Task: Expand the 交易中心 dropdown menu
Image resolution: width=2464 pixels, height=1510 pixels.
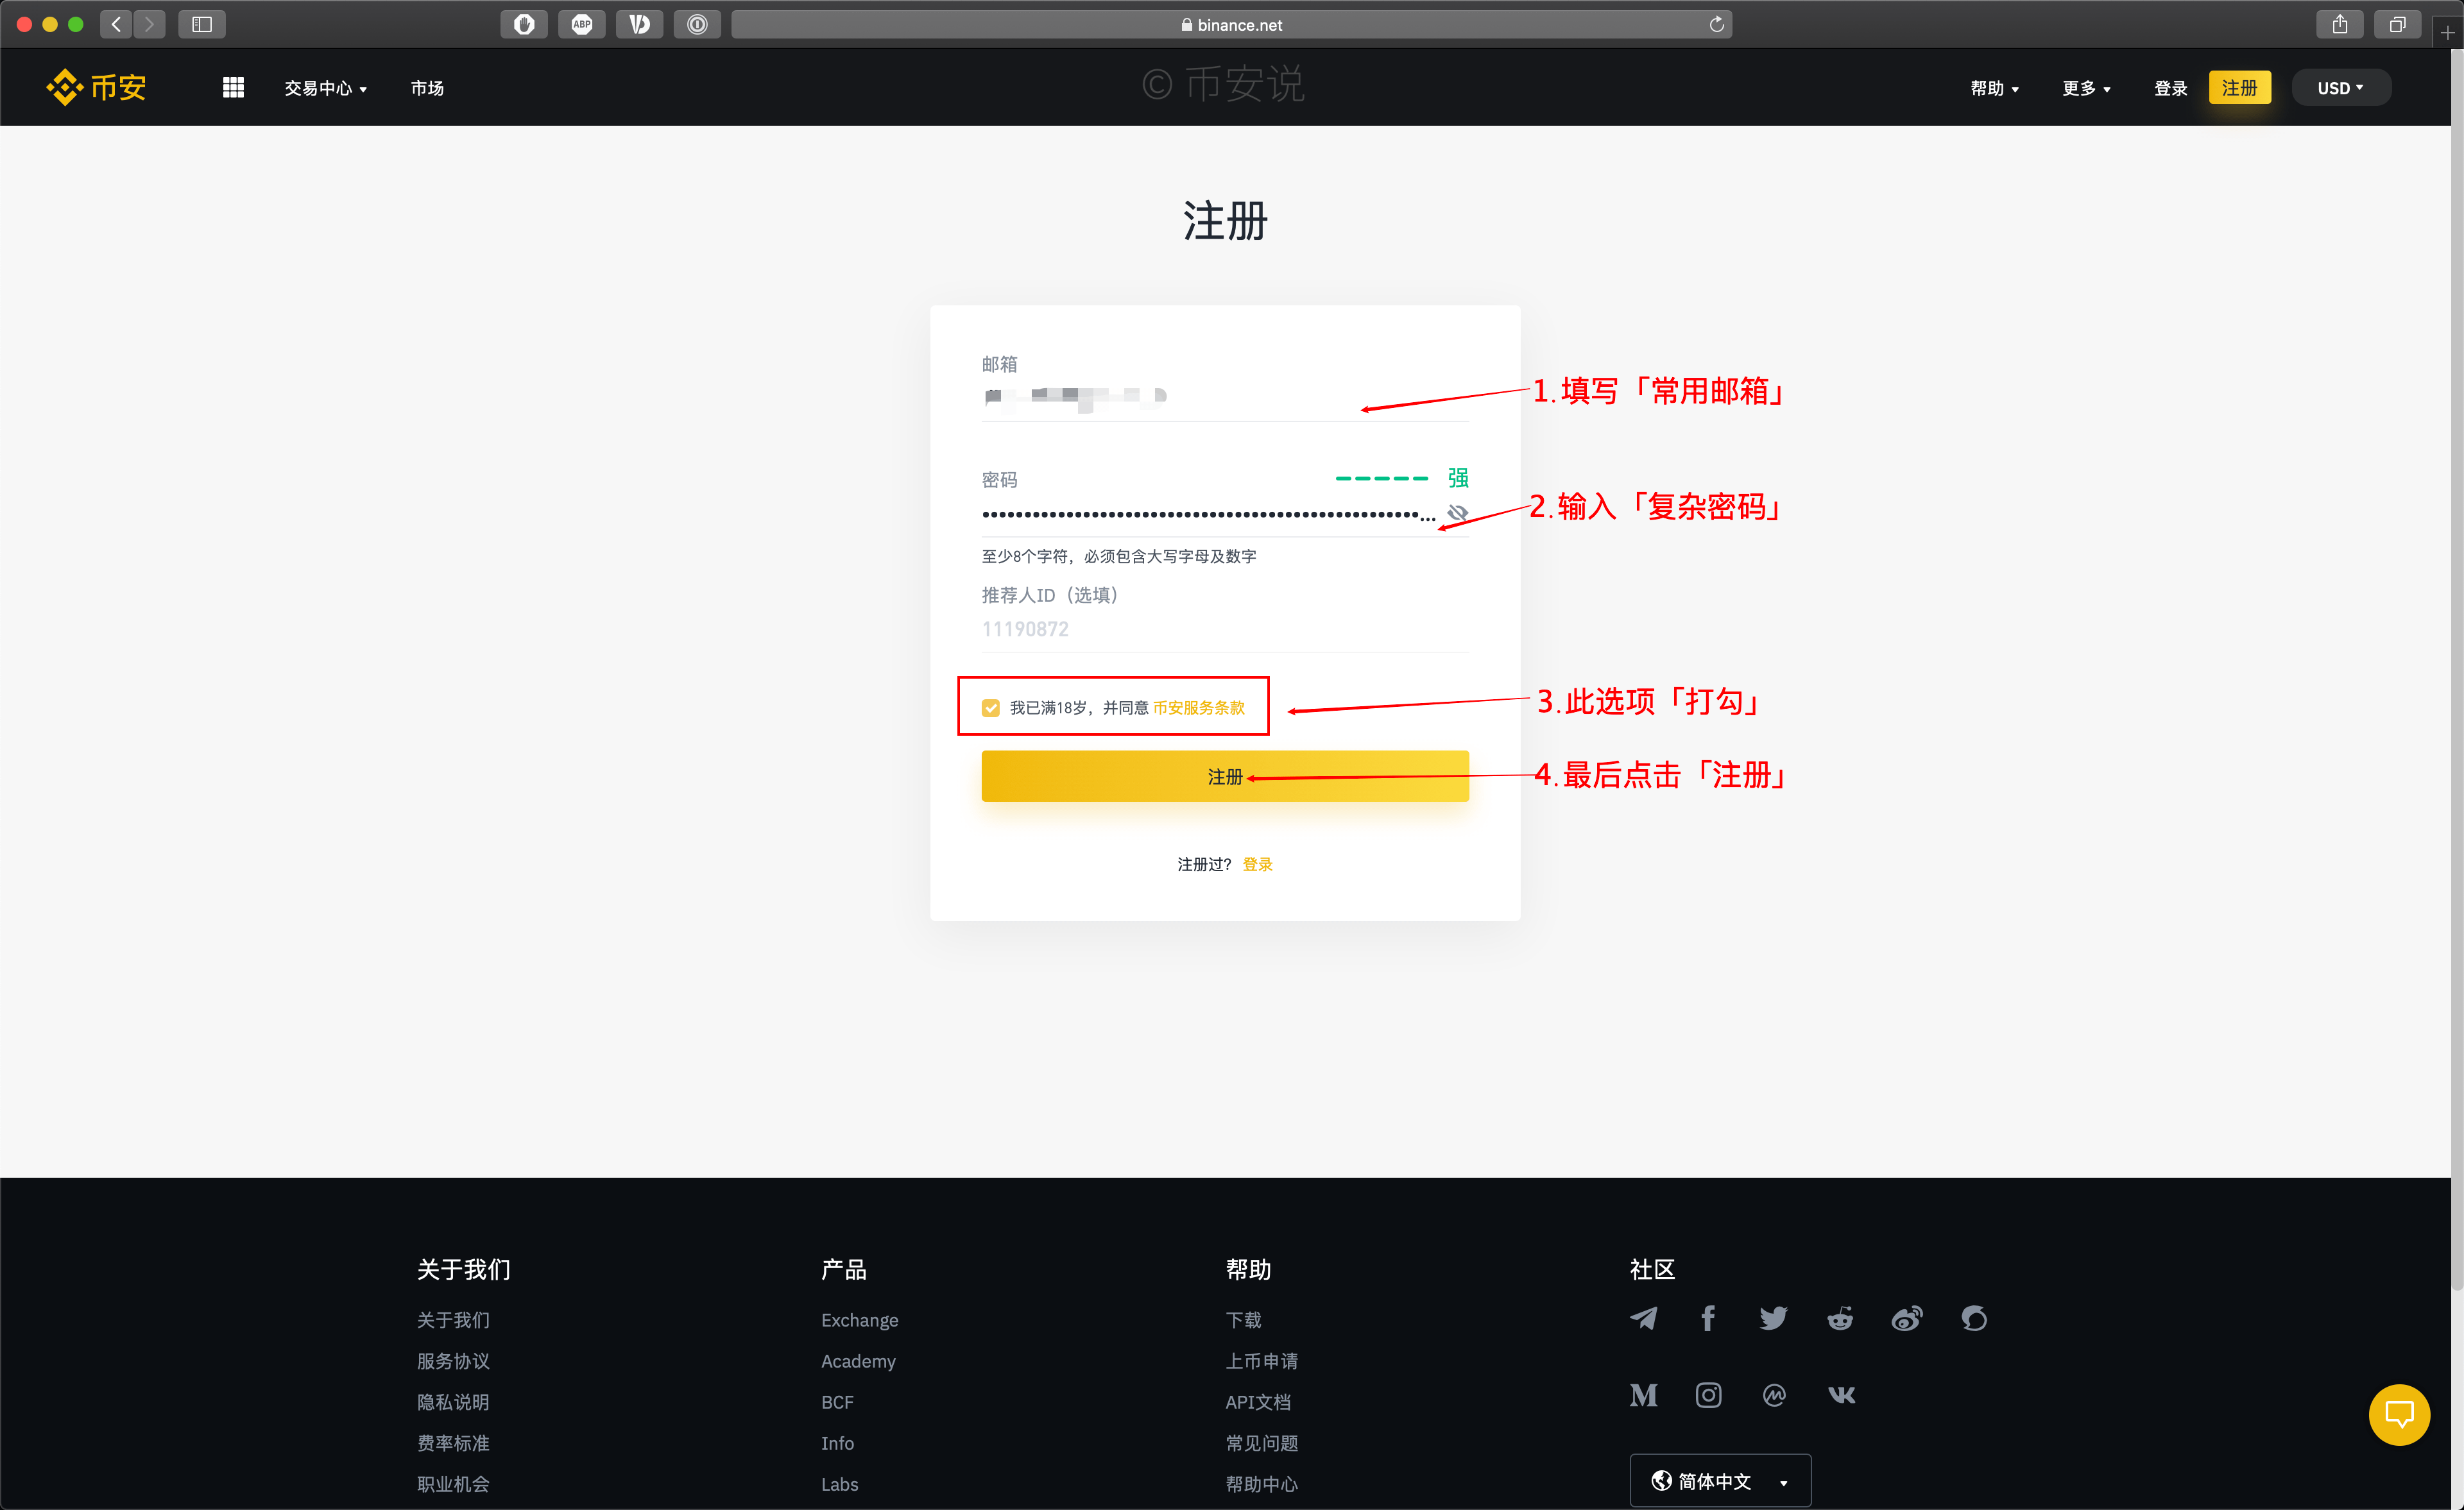Action: [325, 88]
